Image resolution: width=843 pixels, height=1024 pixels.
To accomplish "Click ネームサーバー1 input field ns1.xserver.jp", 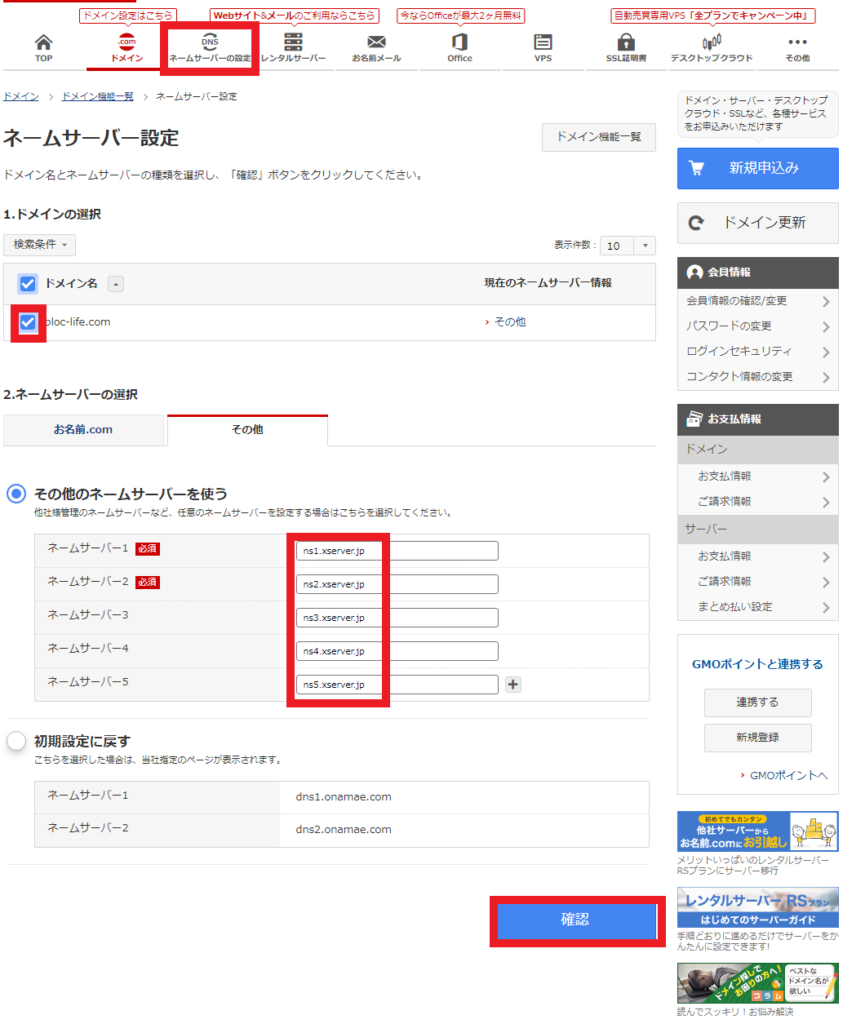I will 397,551.
